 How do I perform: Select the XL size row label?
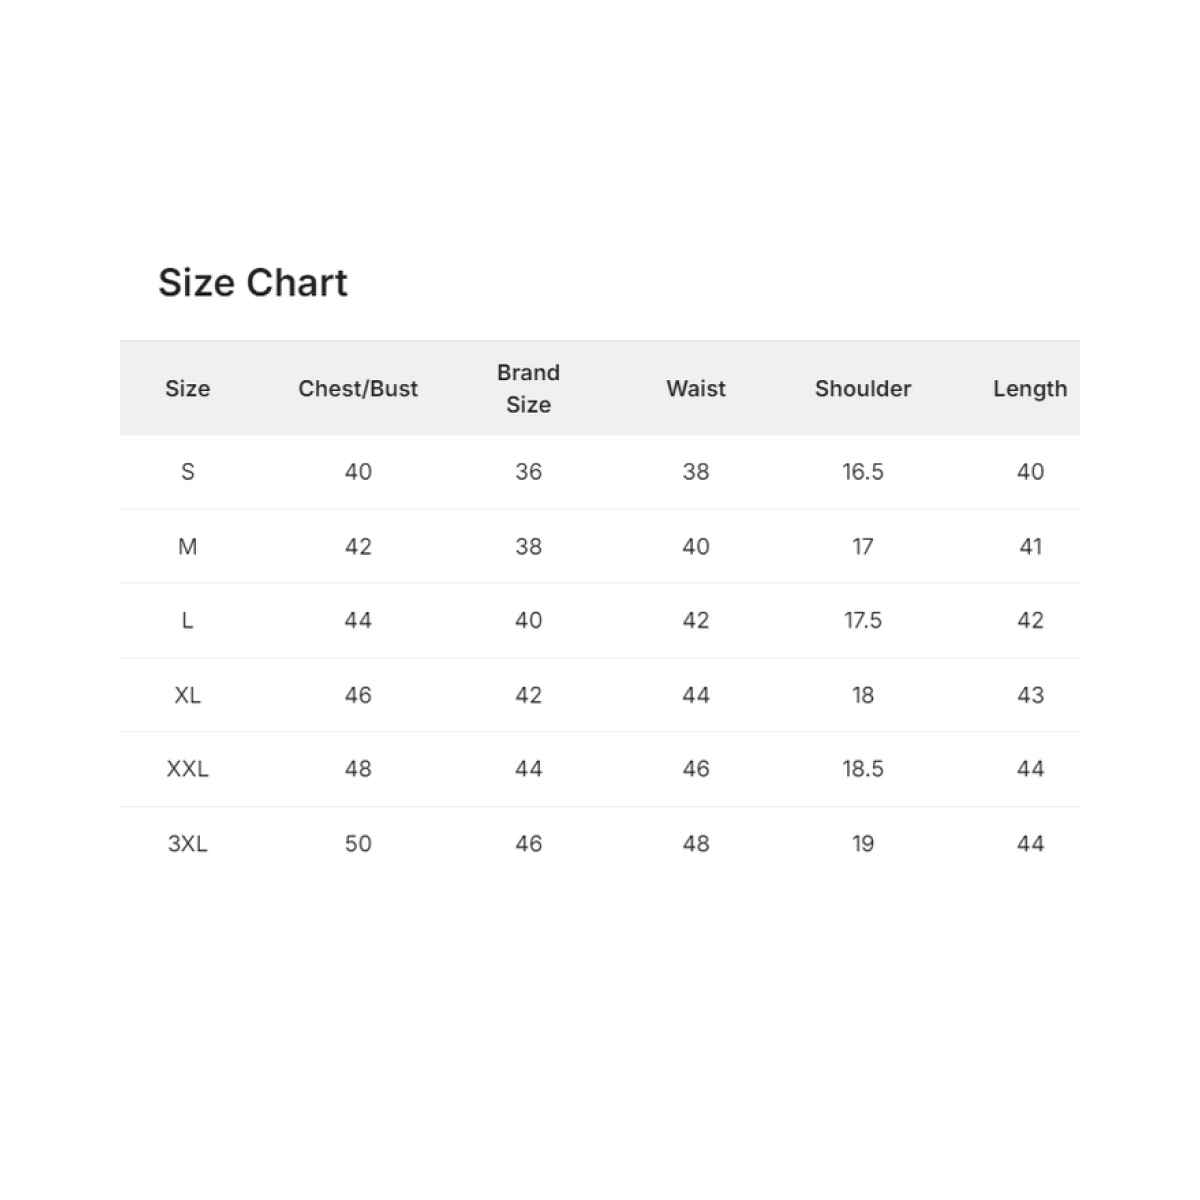pos(187,695)
